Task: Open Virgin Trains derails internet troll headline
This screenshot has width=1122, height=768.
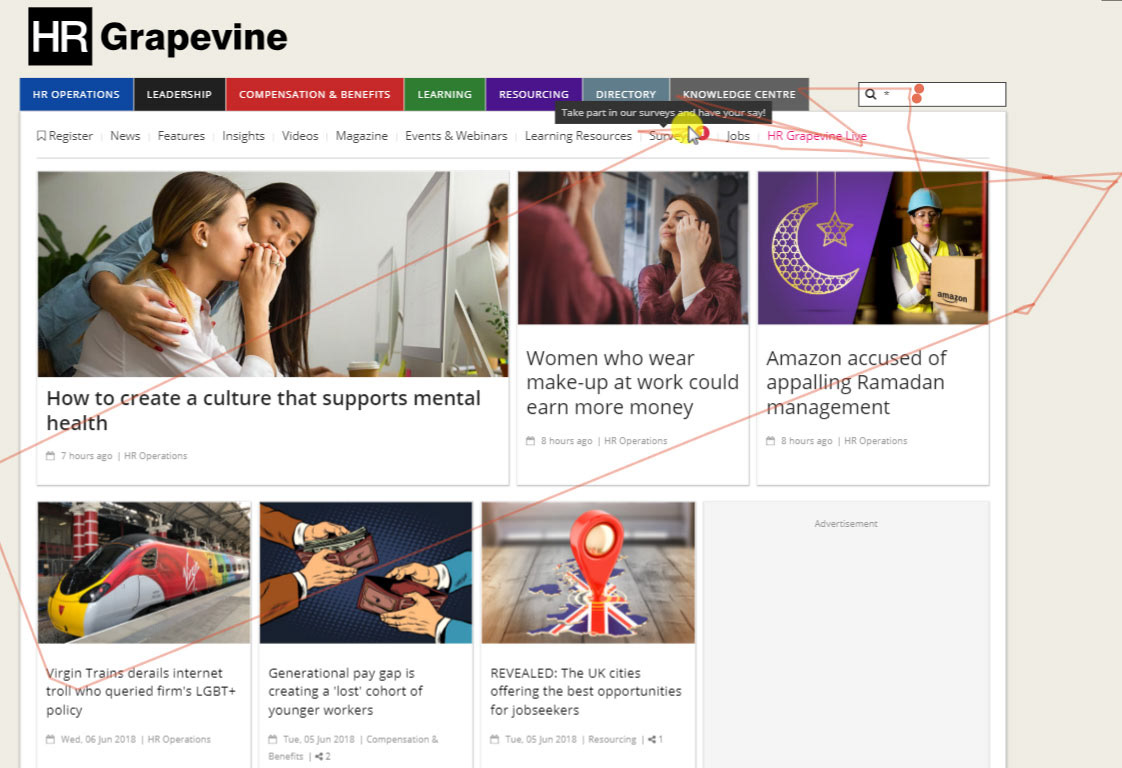Action: tap(140, 691)
